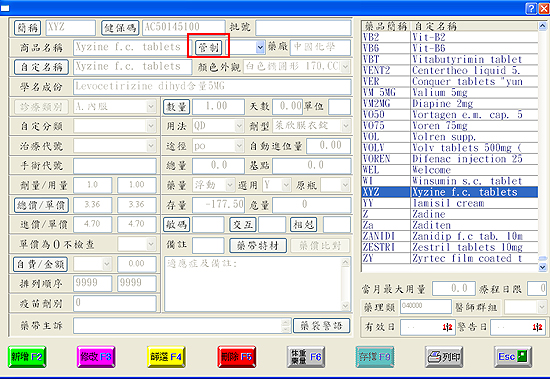Viewport: 550px width, 379px height.
Task: Click the 體重藥量 F6 button
Action: point(306,357)
